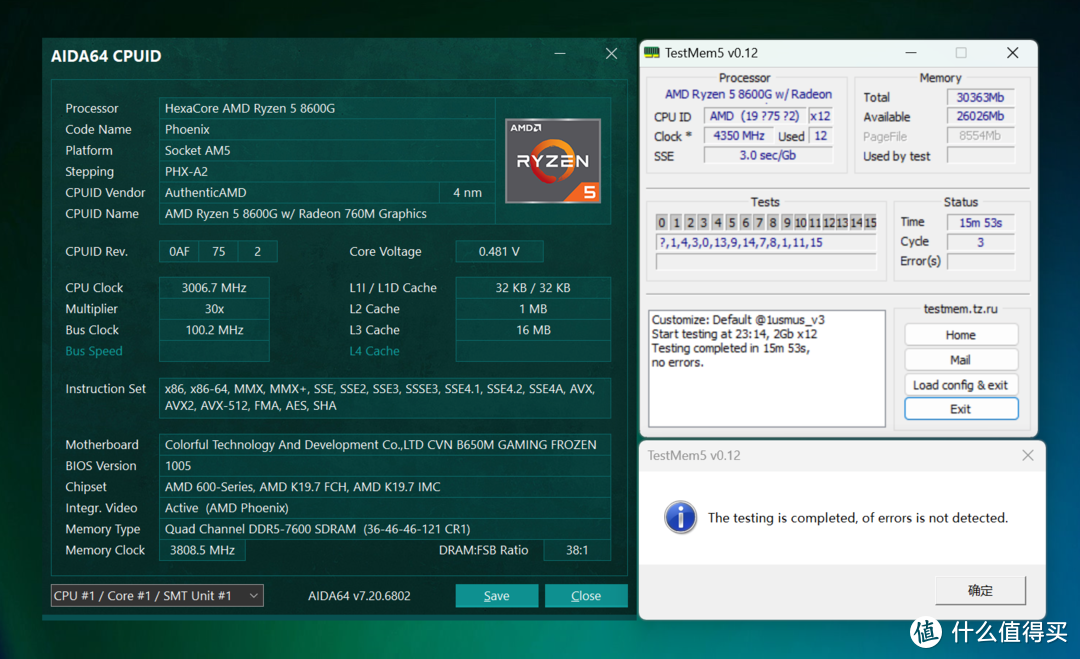Exit TestMem5 using the Exit button
The height and width of the screenshot is (659, 1080).
pos(961,409)
